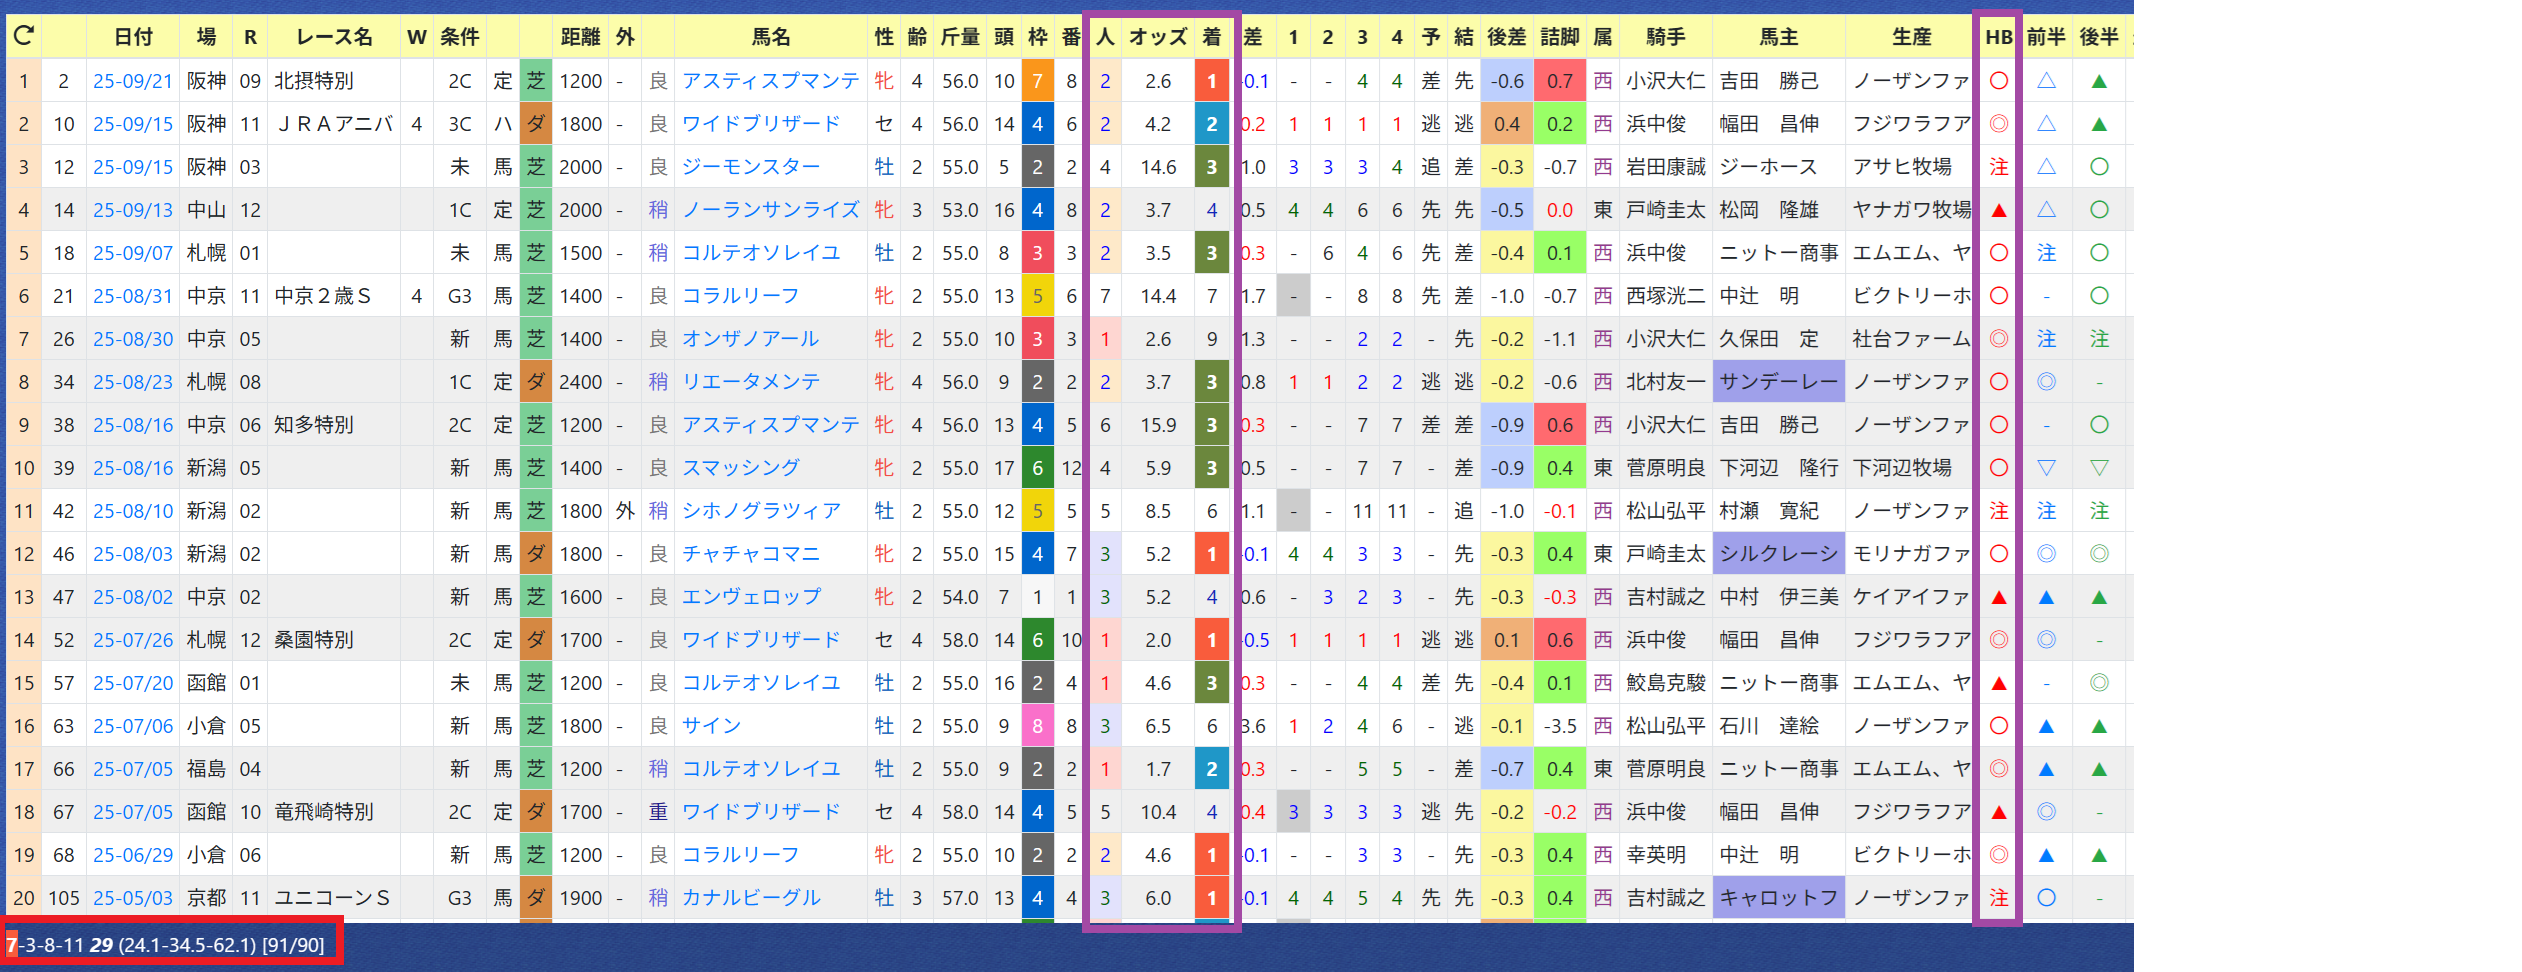Open horse link カナルビーグル
Image resolution: width=2522 pixels, height=972 pixels.
[x=751, y=898]
